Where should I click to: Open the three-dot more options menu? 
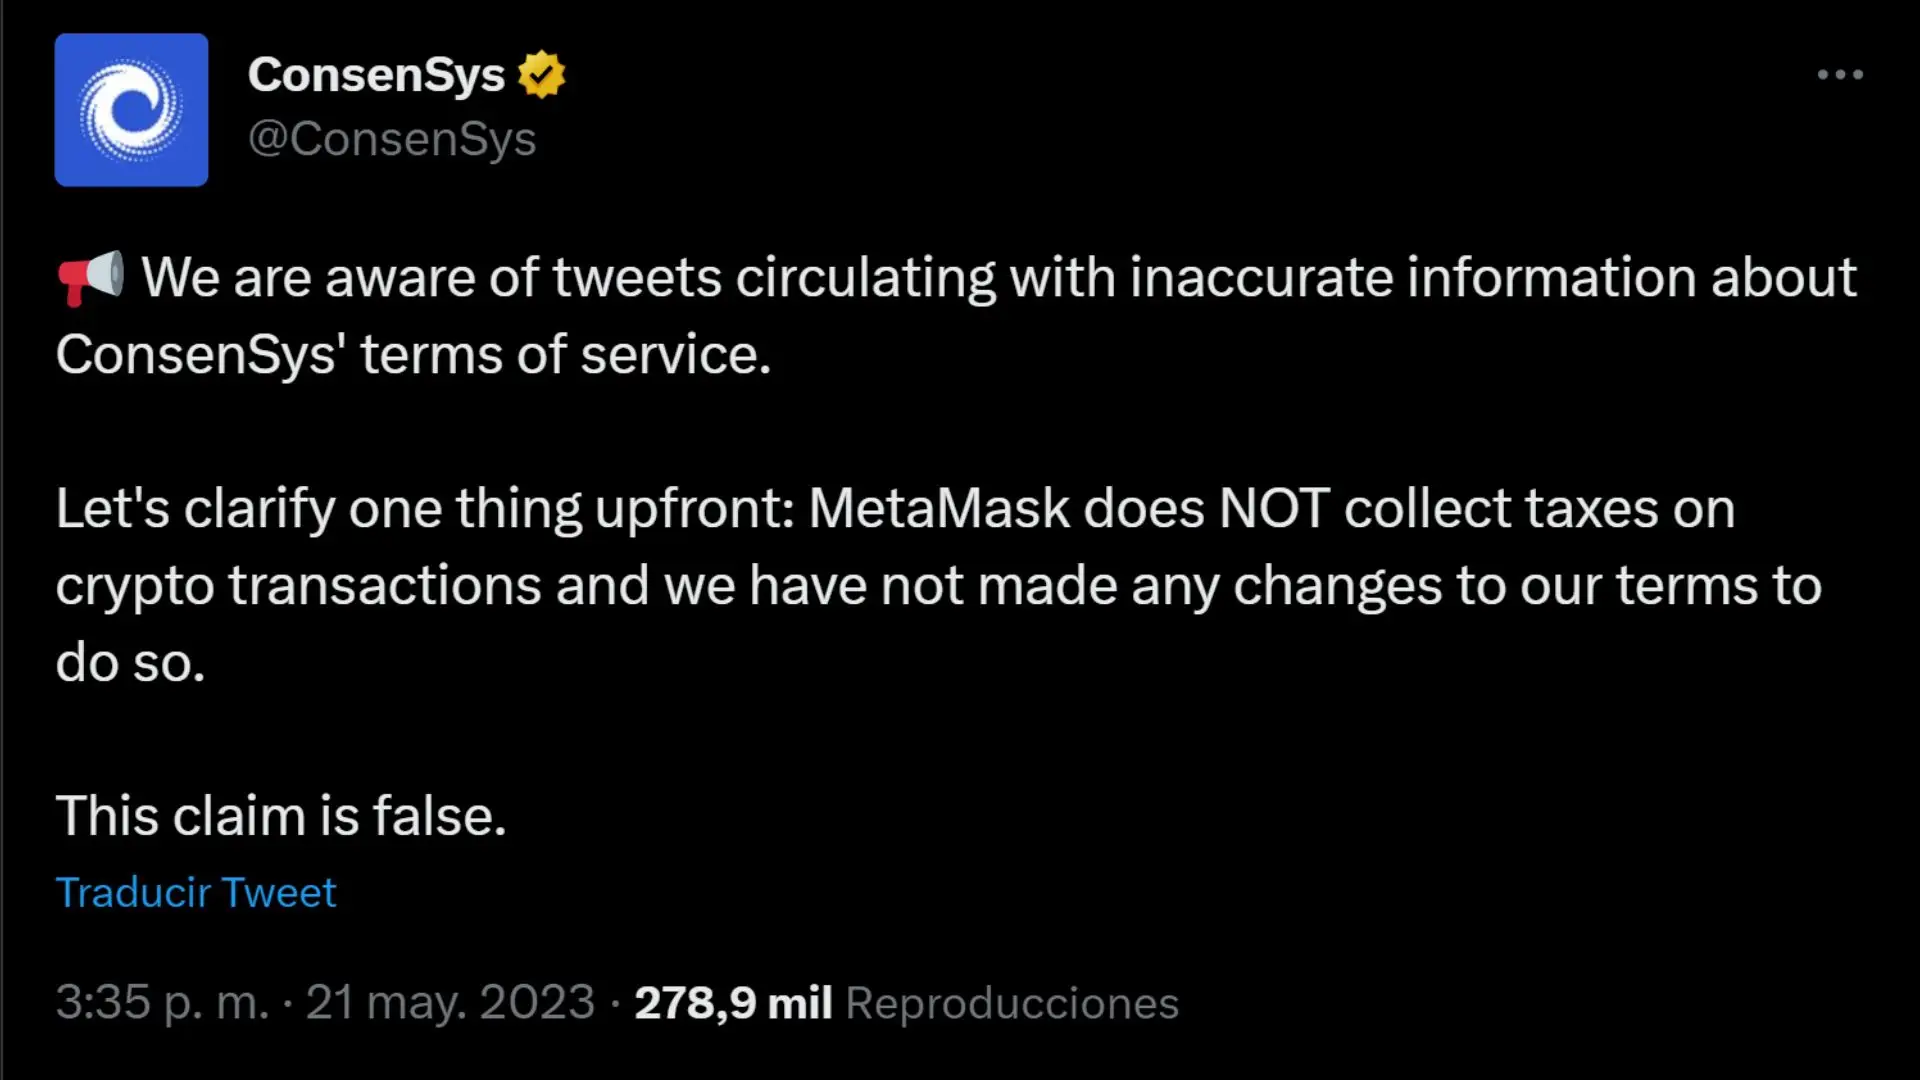(1840, 75)
